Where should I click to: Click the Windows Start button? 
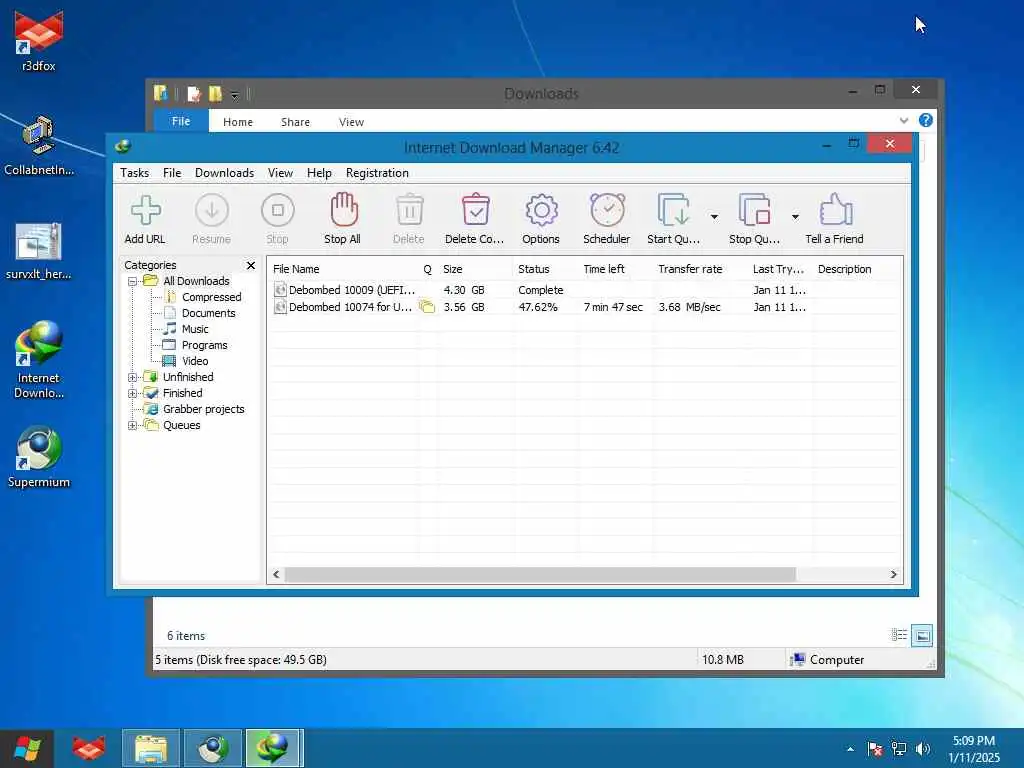[27, 748]
